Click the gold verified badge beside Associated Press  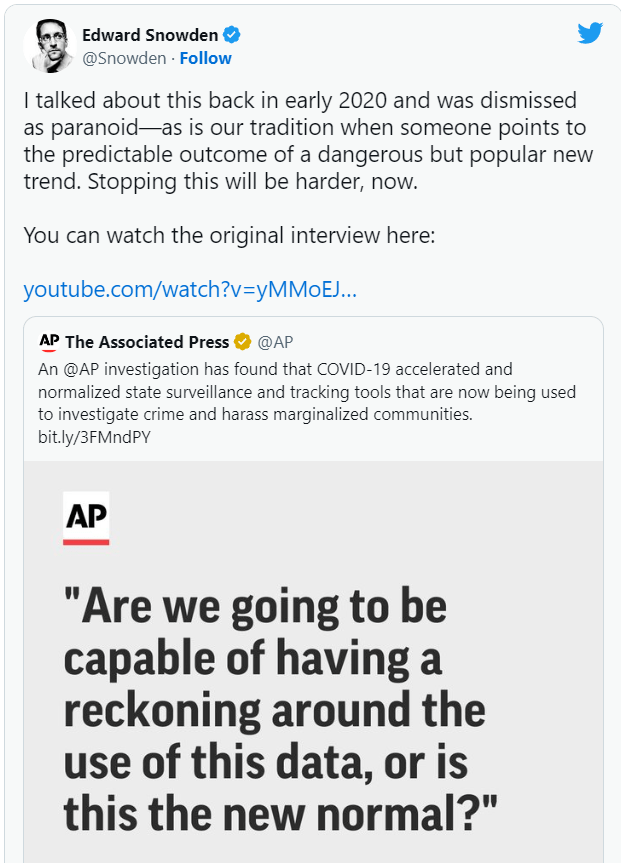[242, 342]
